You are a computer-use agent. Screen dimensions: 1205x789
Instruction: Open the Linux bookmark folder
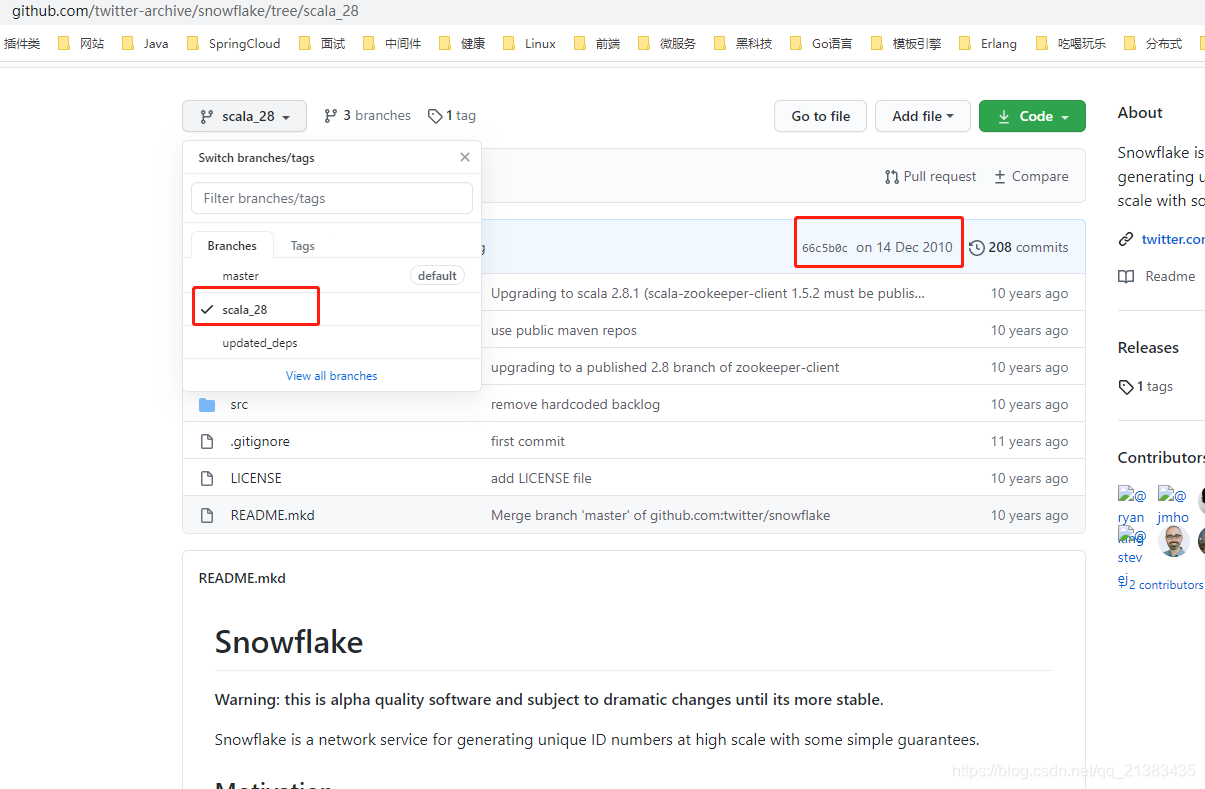(x=529, y=43)
